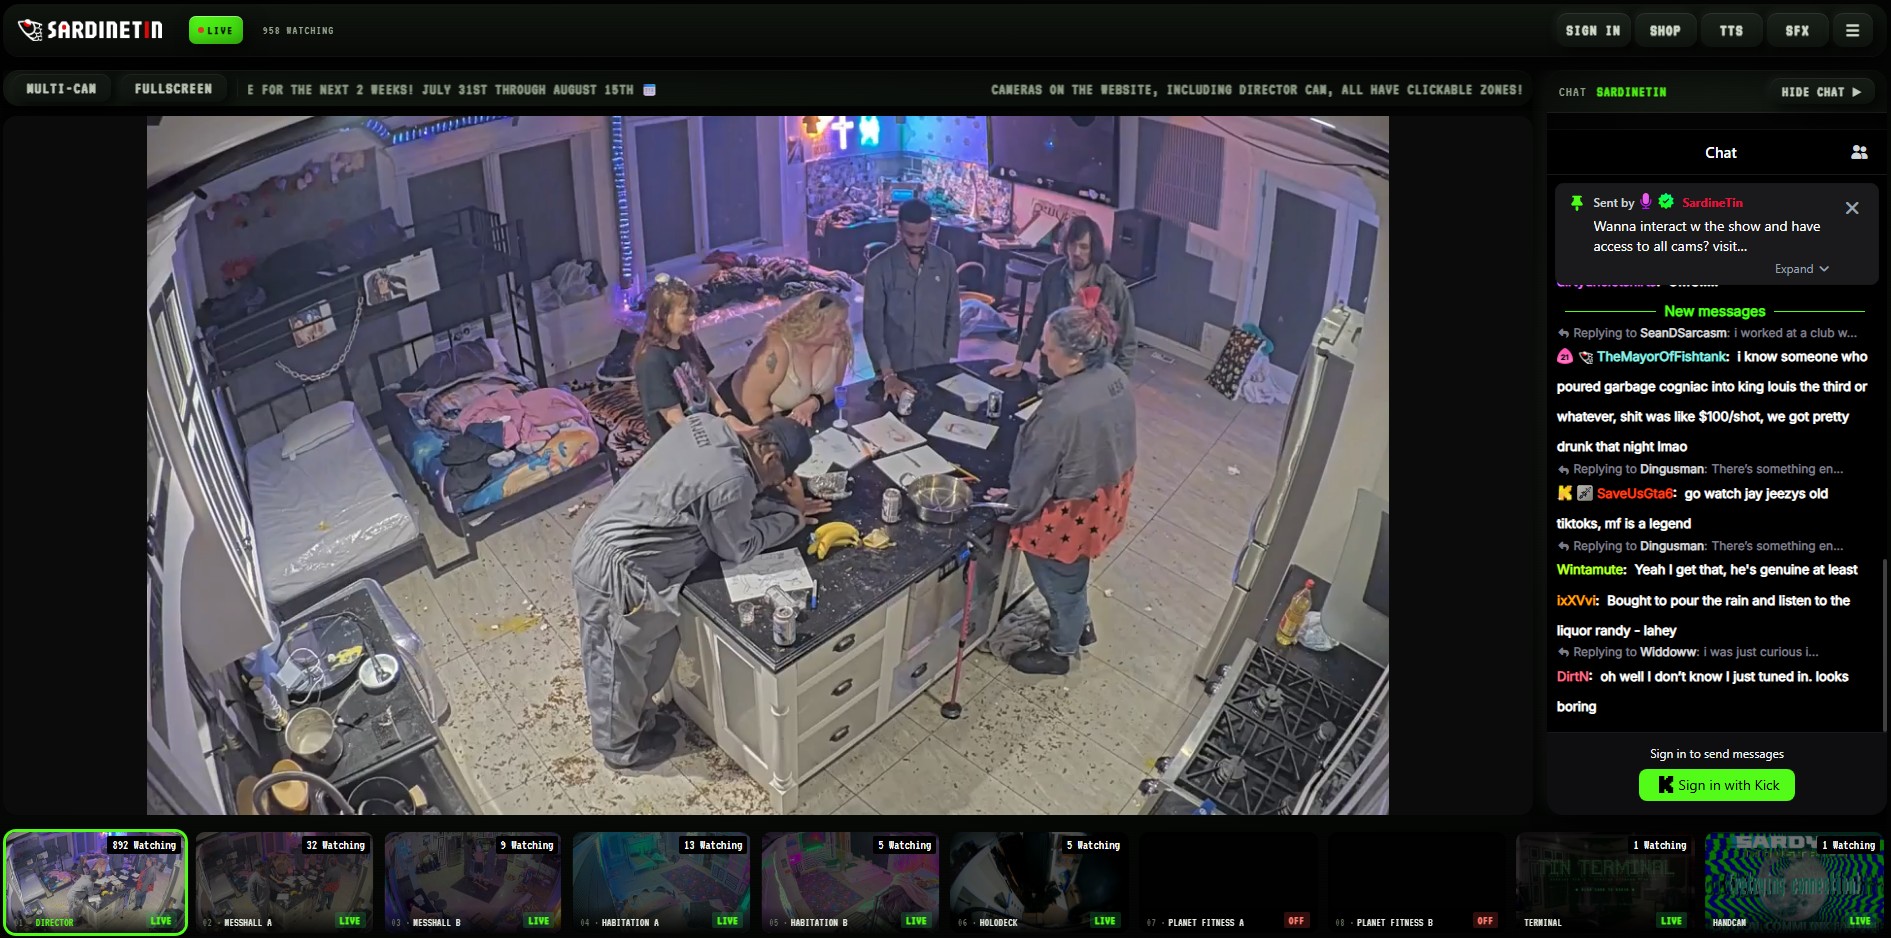Switch to Multi-Cam view
The width and height of the screenshot is (1891, 938).
[61, 89]
